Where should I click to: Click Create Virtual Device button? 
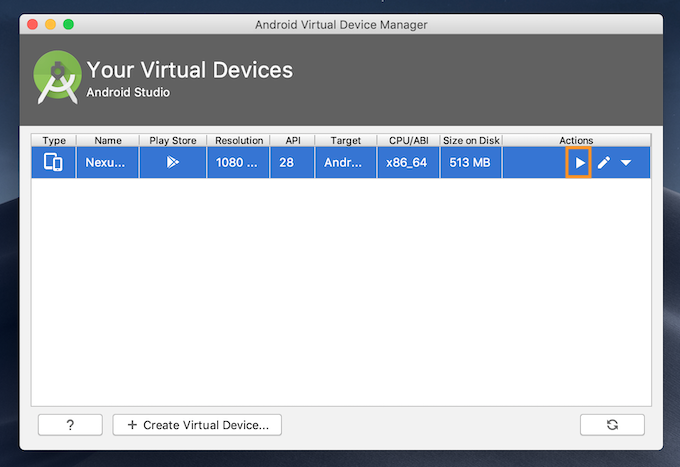click(x=197, y=425)
